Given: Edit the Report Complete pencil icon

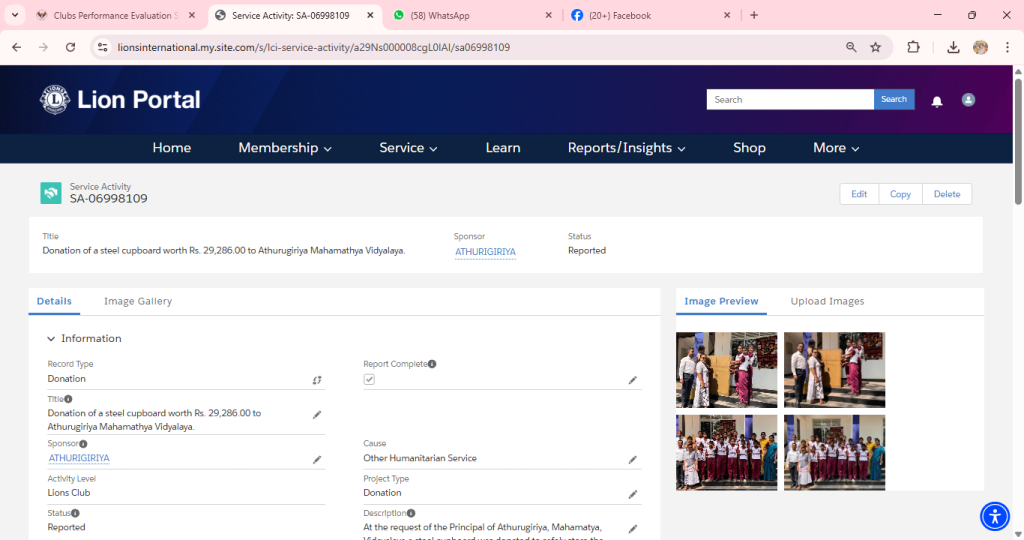Looking at the screenshot, I should [x=632, y=380].
